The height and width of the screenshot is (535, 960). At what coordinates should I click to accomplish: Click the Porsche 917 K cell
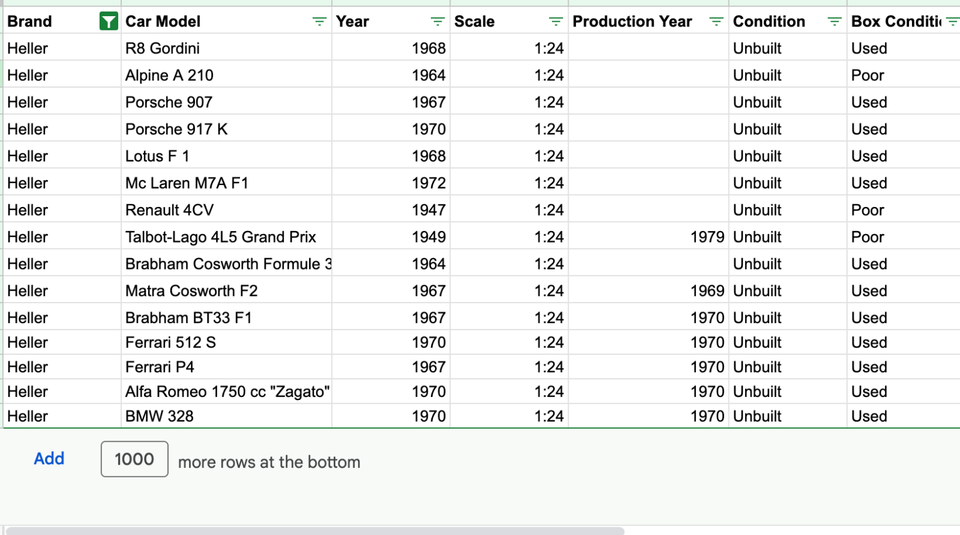tap(227, 129)
